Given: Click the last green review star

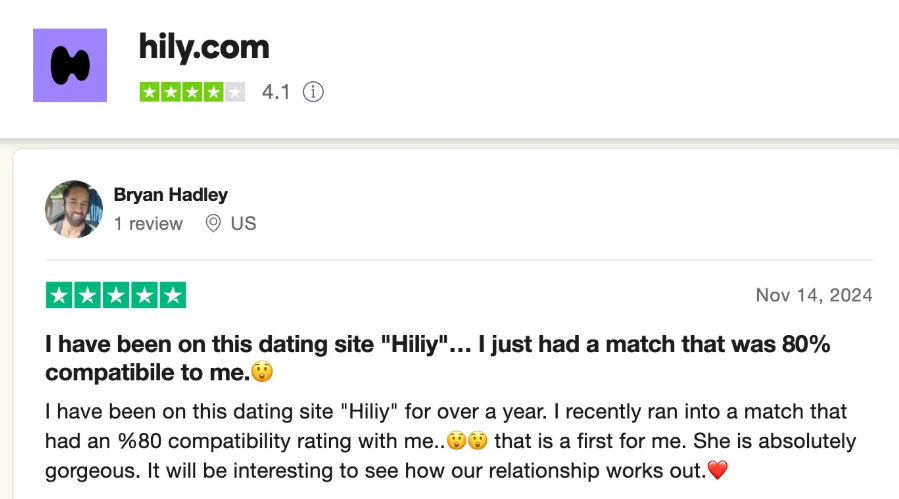Looking at the screenshot, I should [x=173, y=295].
